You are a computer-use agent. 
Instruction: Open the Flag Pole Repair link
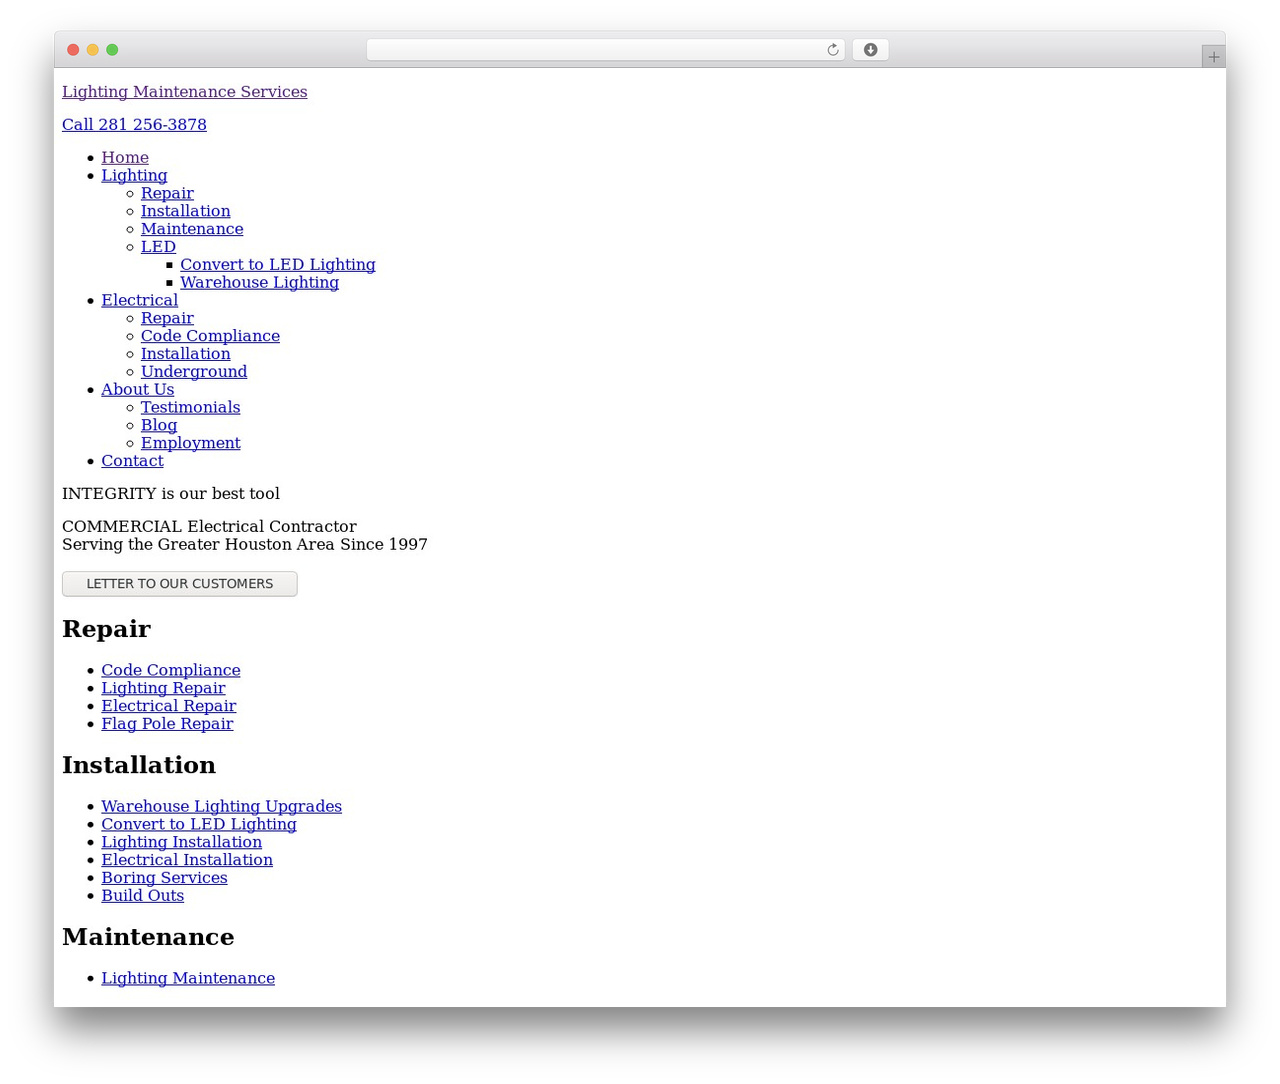point(167,724)
